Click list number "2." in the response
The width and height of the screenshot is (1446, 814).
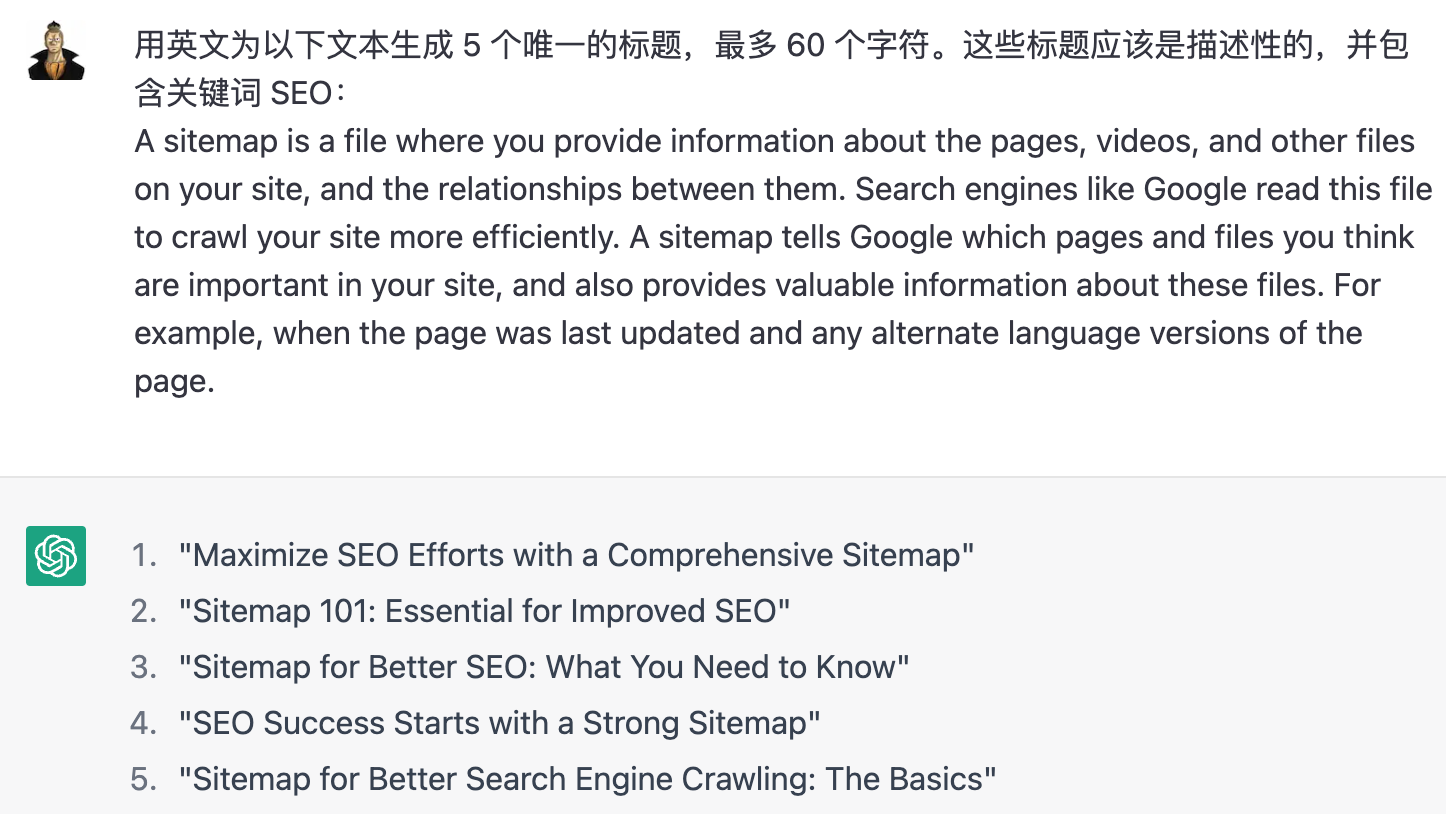[145, 611]
